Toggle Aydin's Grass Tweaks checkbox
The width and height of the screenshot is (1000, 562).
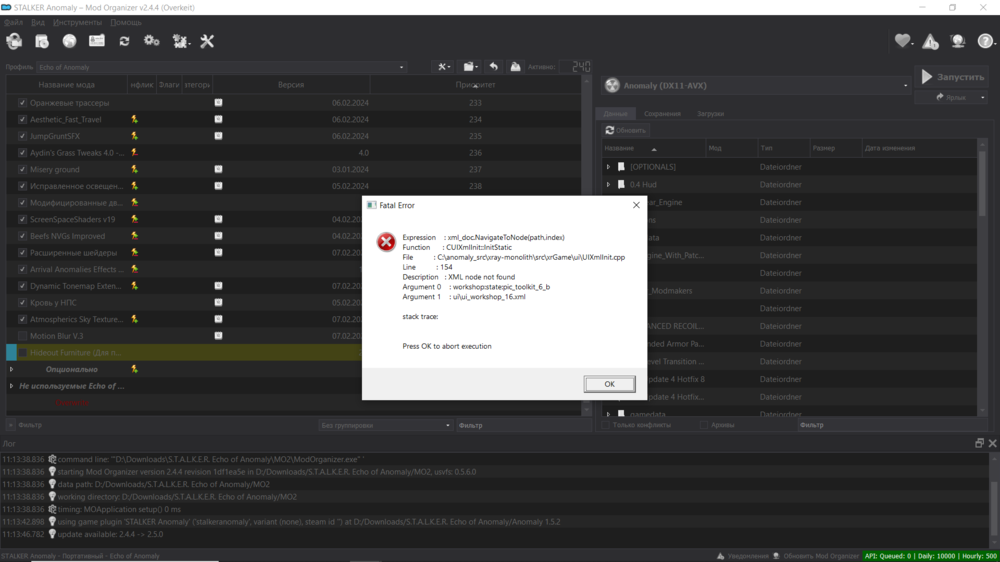[x=22, y=152]
